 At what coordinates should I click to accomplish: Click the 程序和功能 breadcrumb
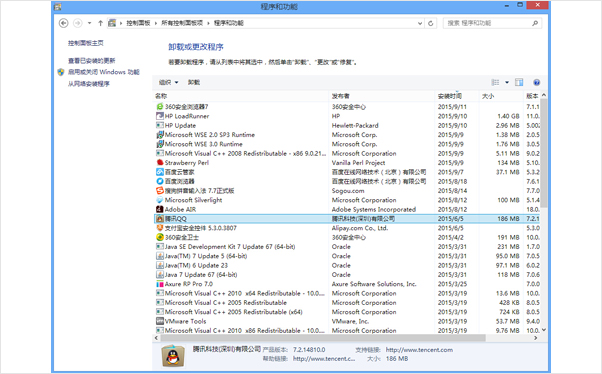(228, 23)
